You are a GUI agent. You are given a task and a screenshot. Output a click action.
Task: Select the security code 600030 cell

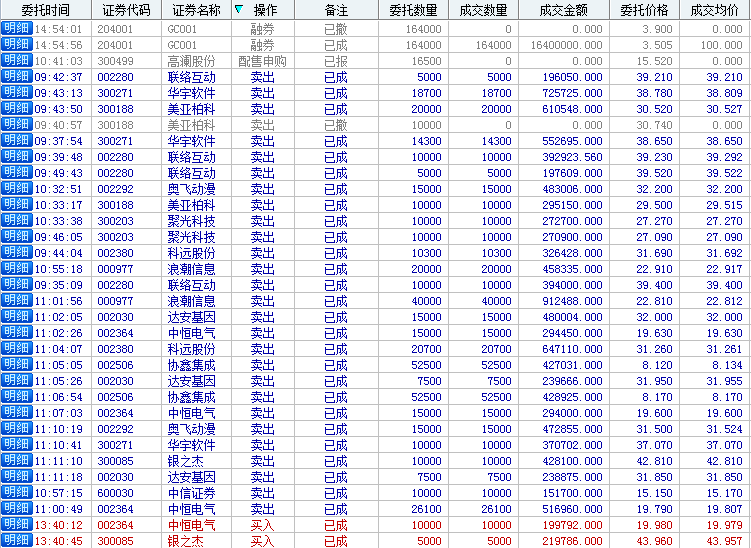(115, 493)
